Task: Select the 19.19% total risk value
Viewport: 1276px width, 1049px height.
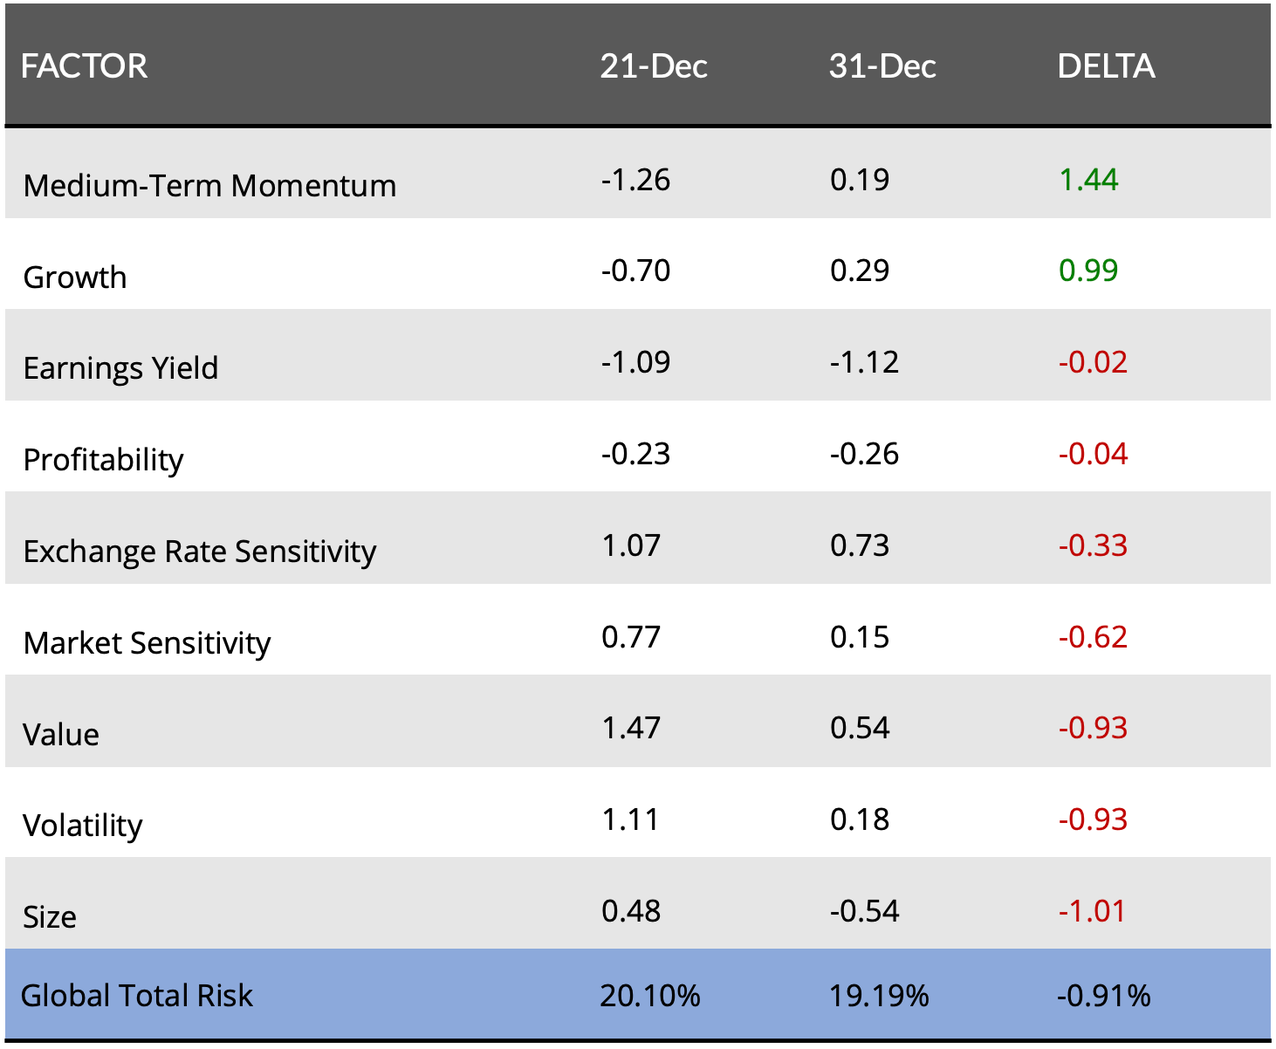Action: [879, 996]
